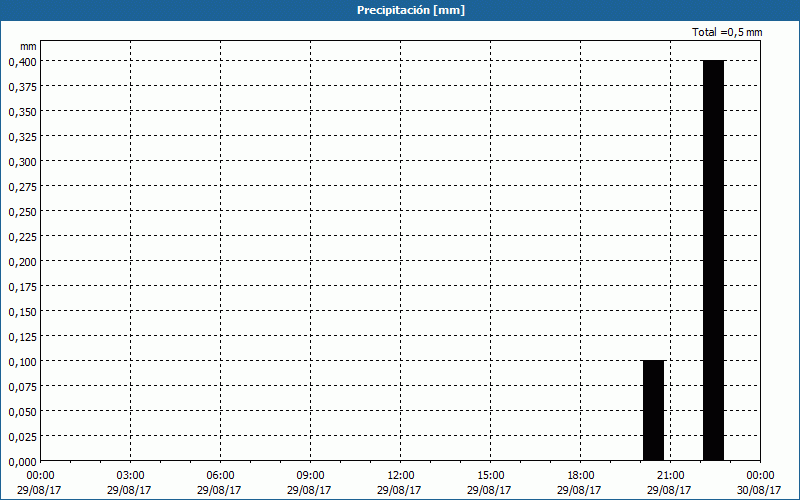800x500 pixels.
Task: Select the 0,150 axis label
Action: pyautogui.click(x=22, y=312)
